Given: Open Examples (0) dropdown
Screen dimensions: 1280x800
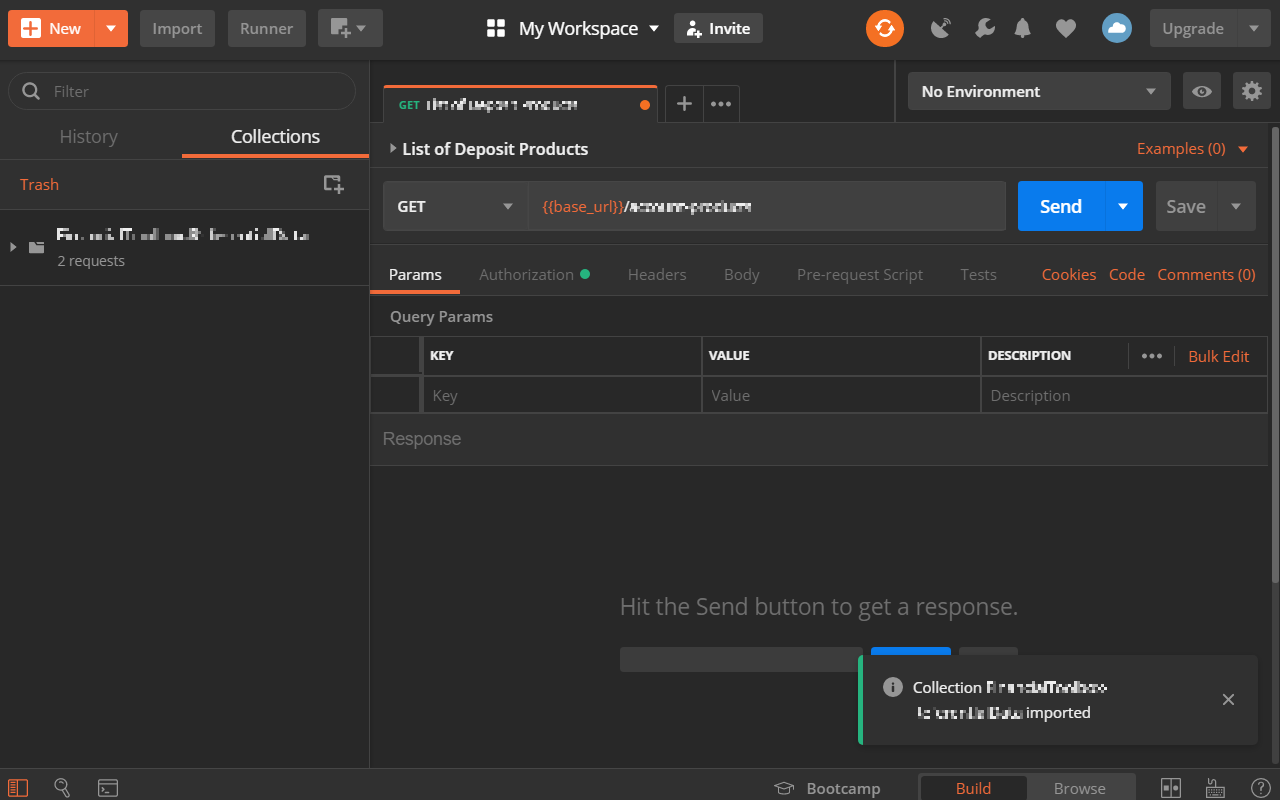Looking at the screenshot, I should pos(1193,149).
